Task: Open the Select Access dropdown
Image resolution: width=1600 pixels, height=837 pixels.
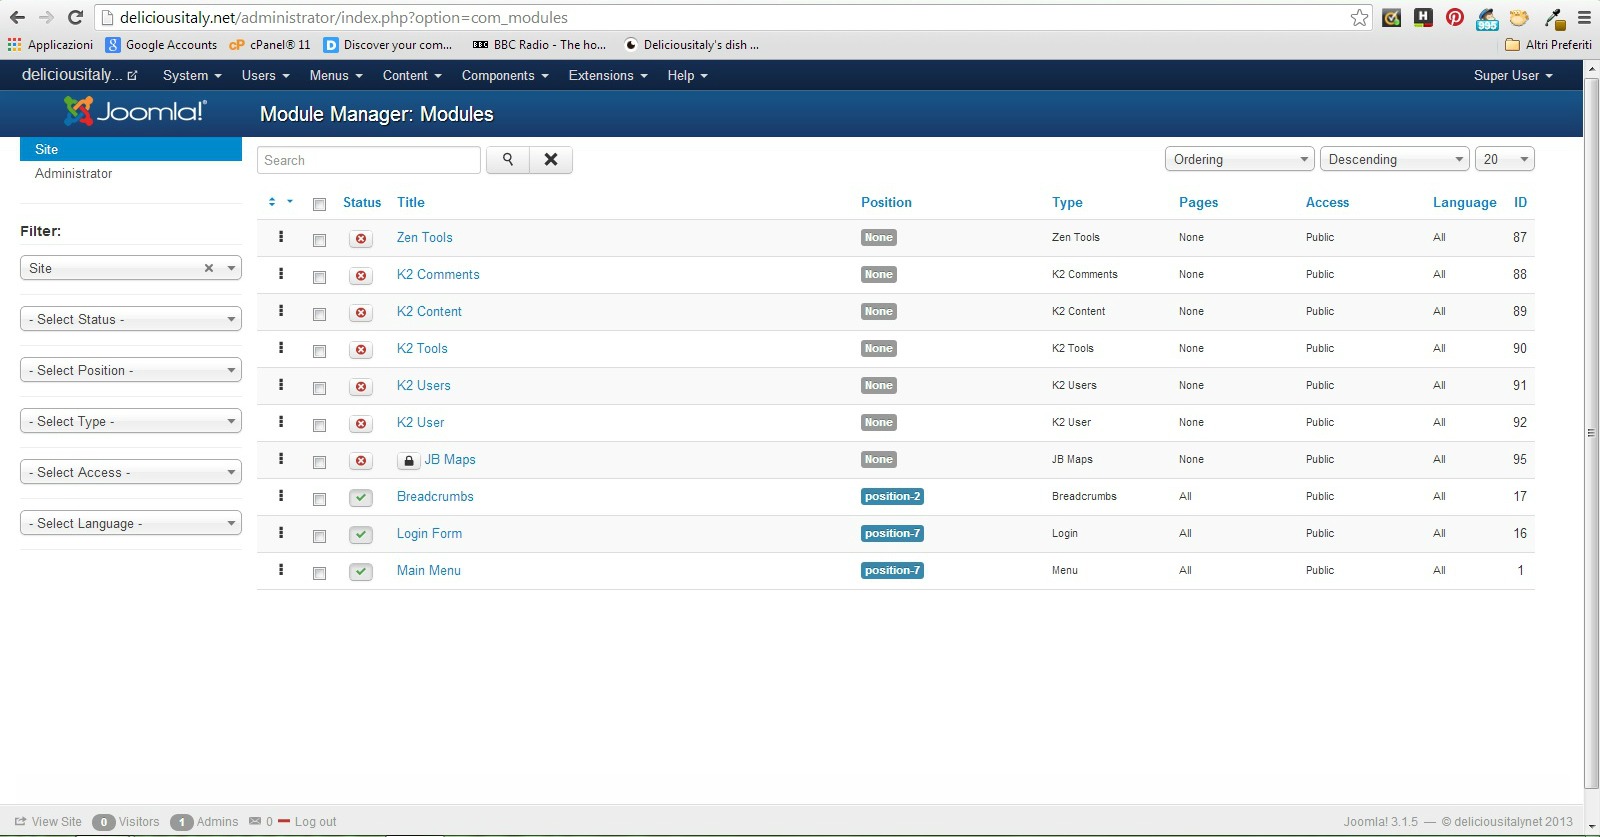Action: click(131, 472)
